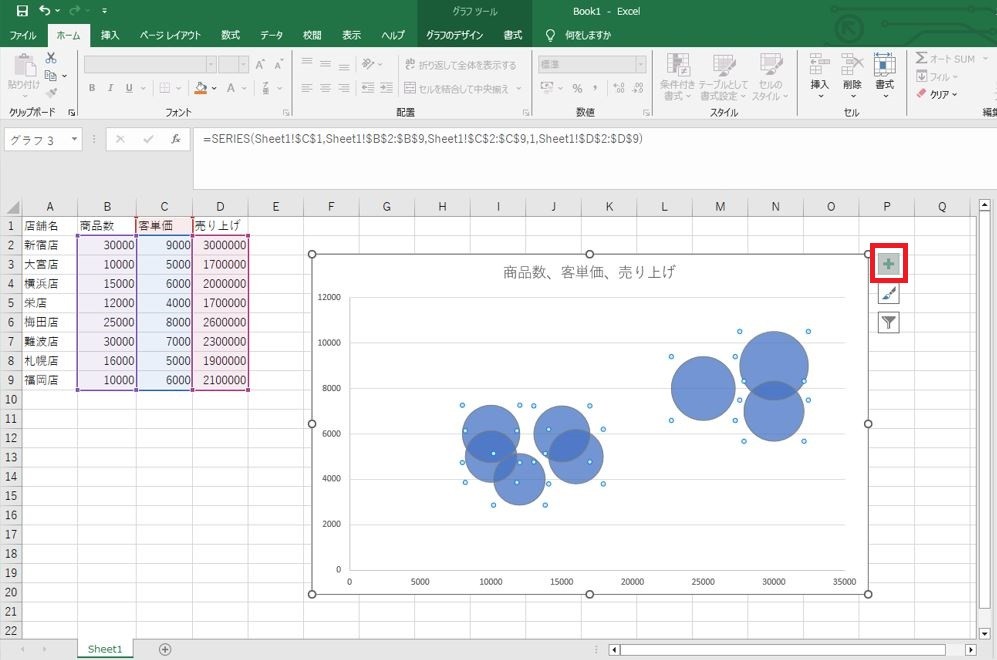Open the 数式 ribbon tab
The width and height of the screenshot is (997, 660).
click(x=230, y=35)
